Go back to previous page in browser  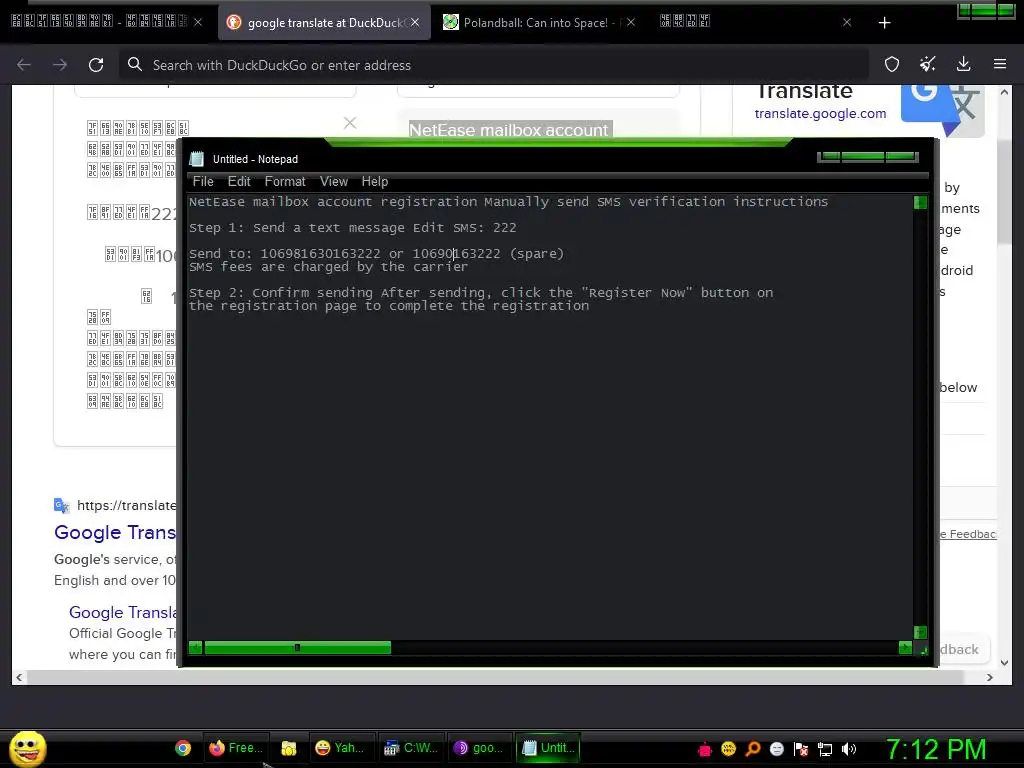coord(24,65)
